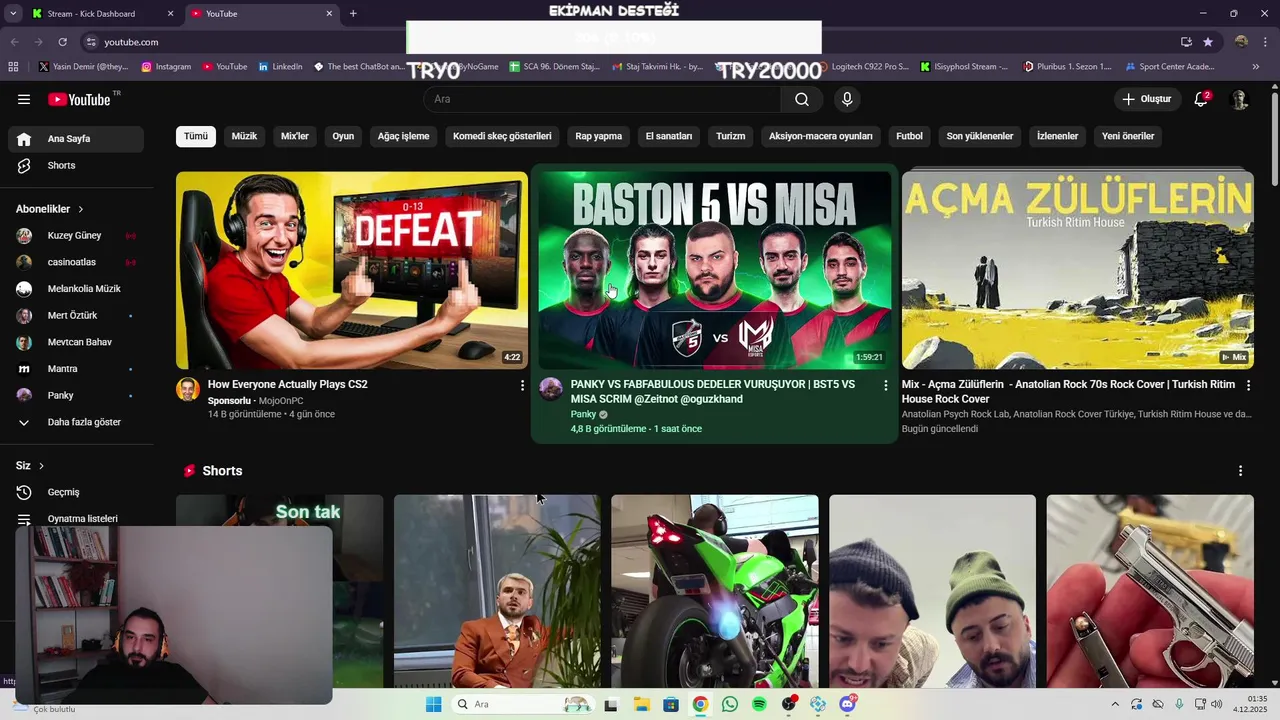The width and height of the screenshot is (1280, 720).
Task: Switch to the Stream - Kick Dashboard tab
Action: pos(102,14)
